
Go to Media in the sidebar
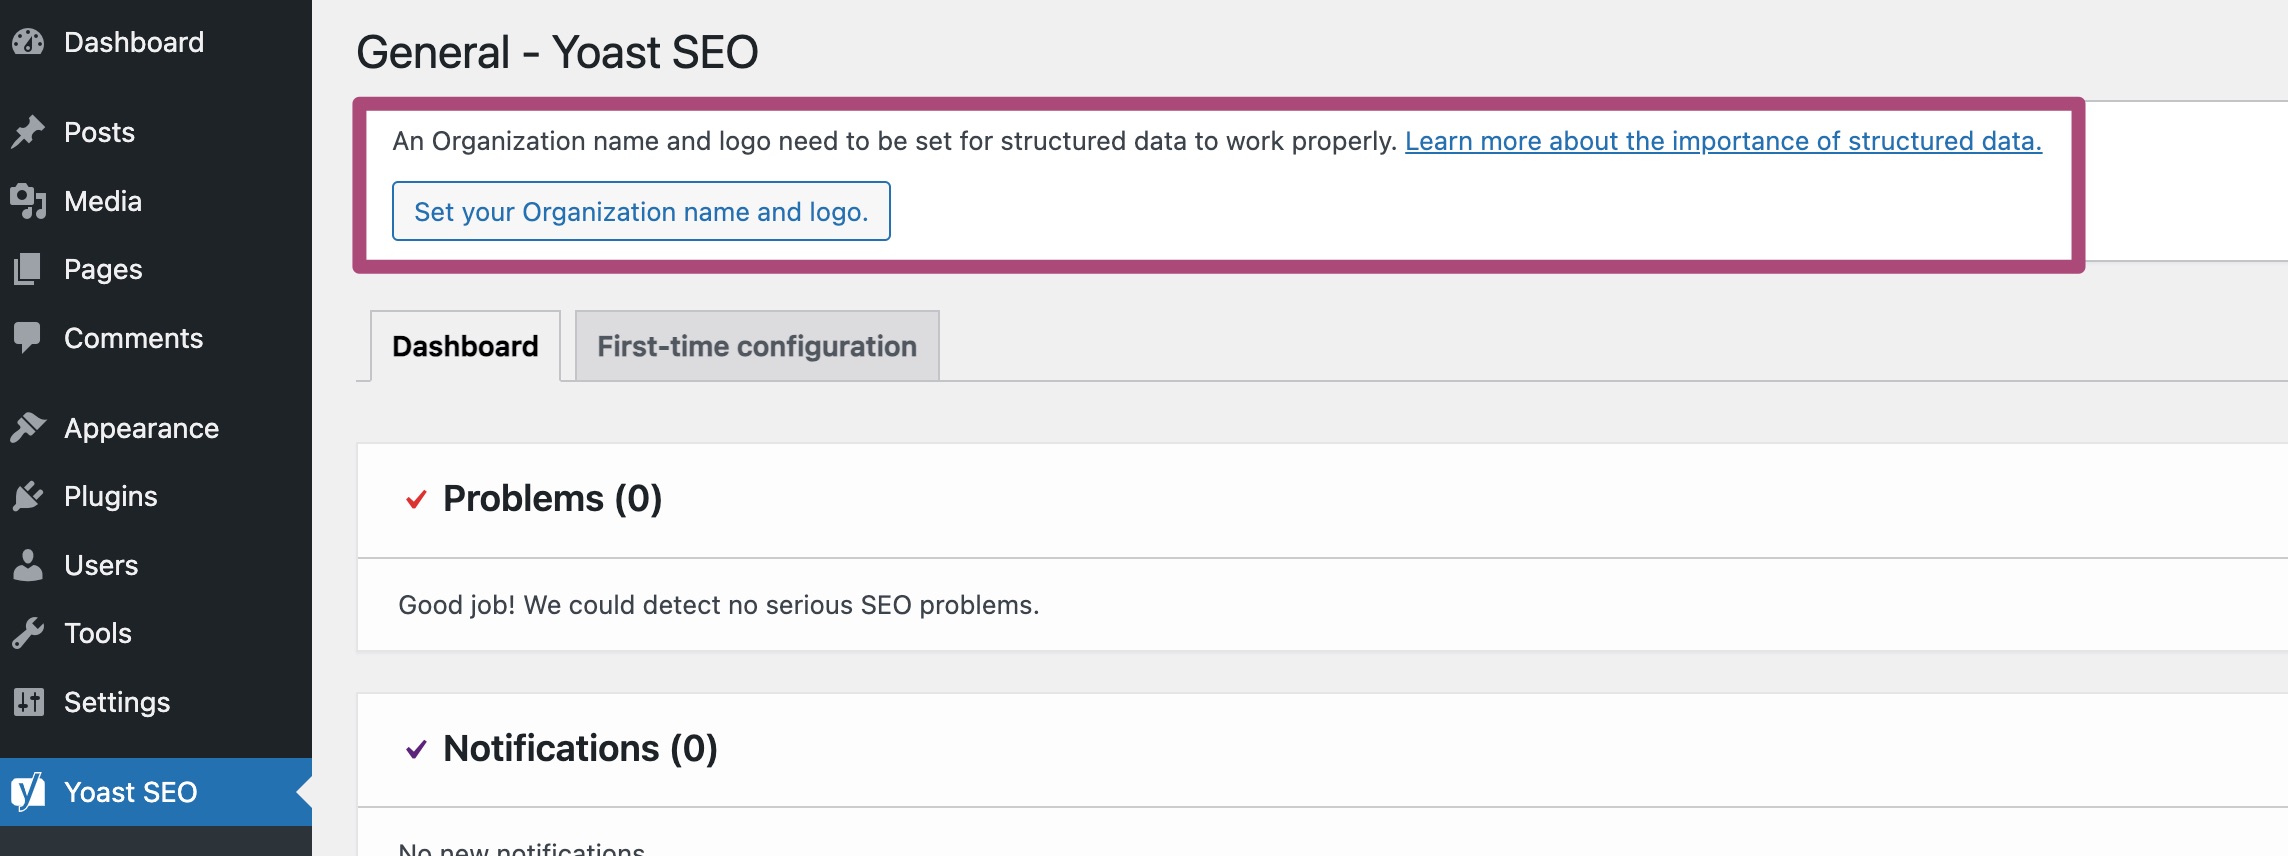(156, 201)
